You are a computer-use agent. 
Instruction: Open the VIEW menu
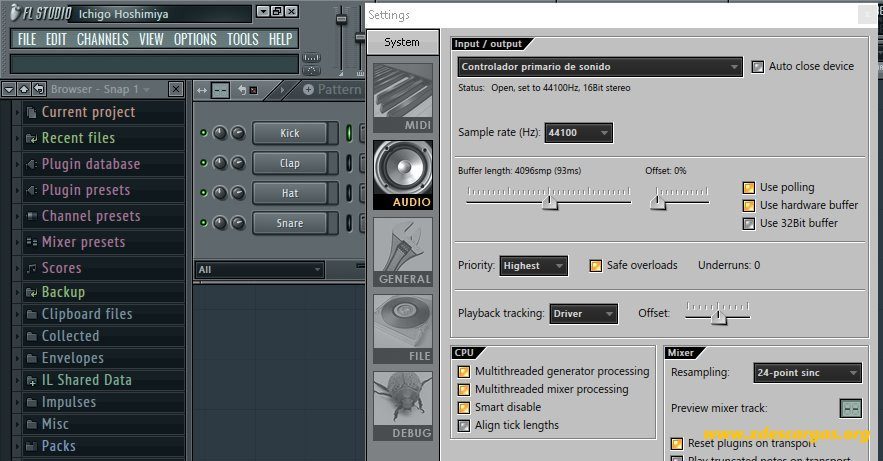[x=151, y=39]
